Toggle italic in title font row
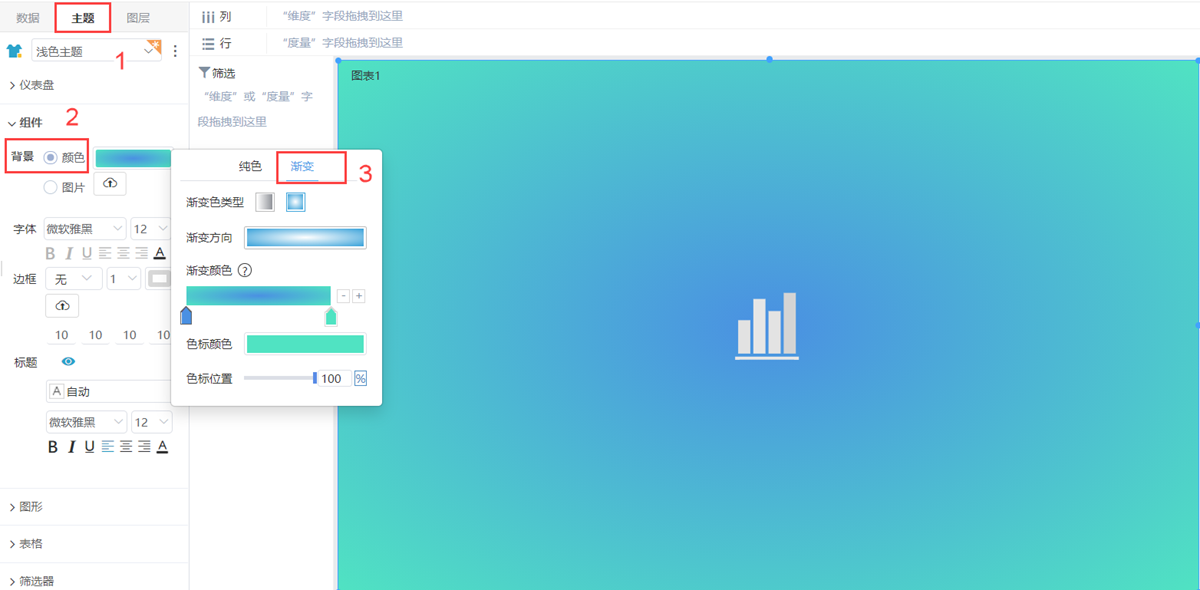Viewport: 1200px width, 590px height. click(x=71, y=446)
